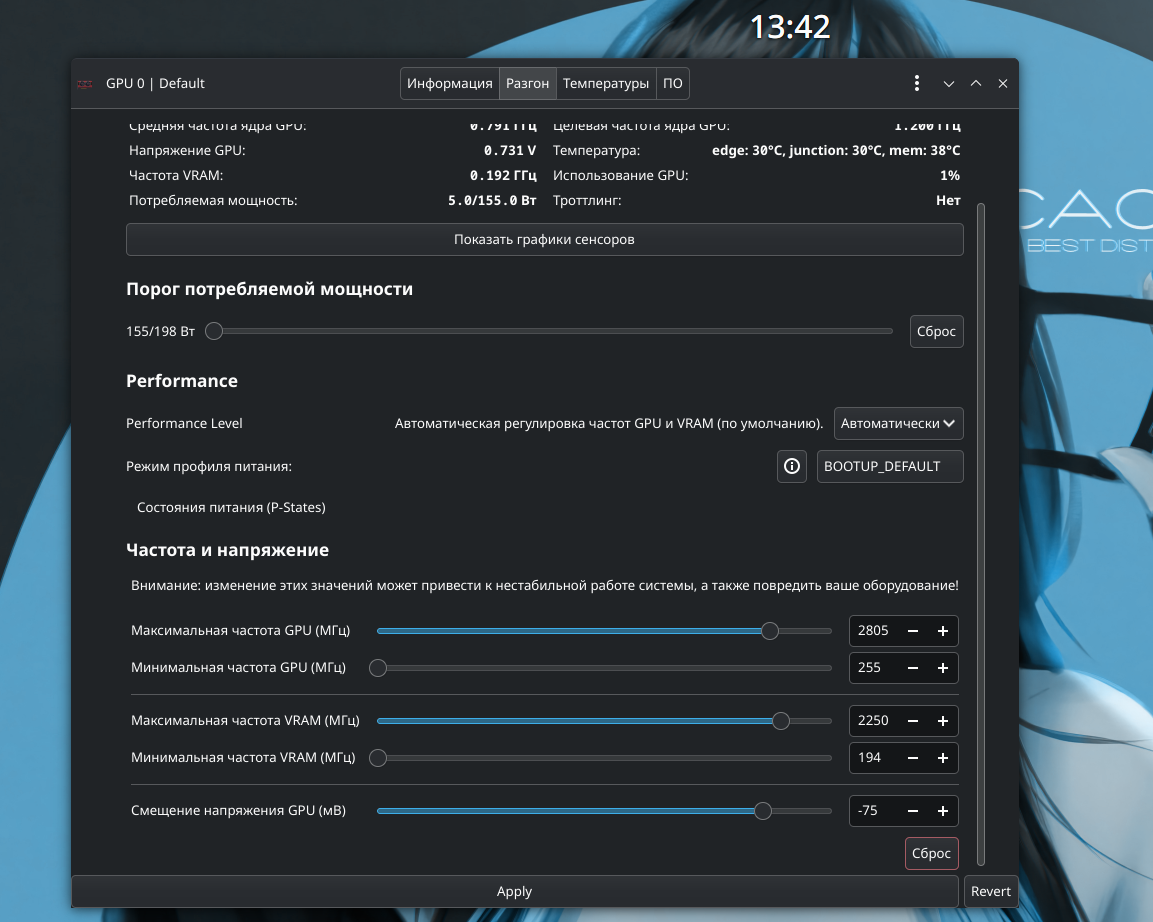The image size is (1153, 922).
Task: Focus the 194 min VRAM frequency field
Action: (x=874, y=758)
